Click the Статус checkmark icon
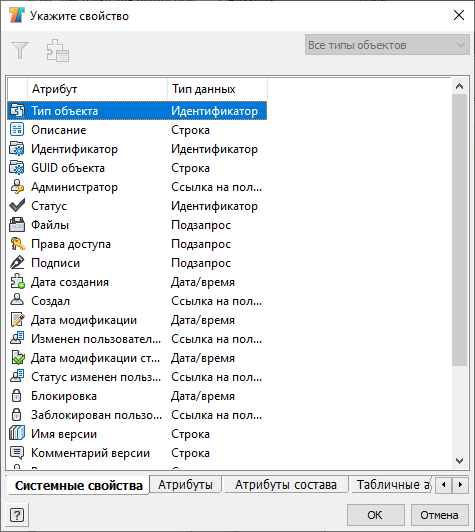The width and height of the screenshot is (475, 532). click(x=17, y=206)
